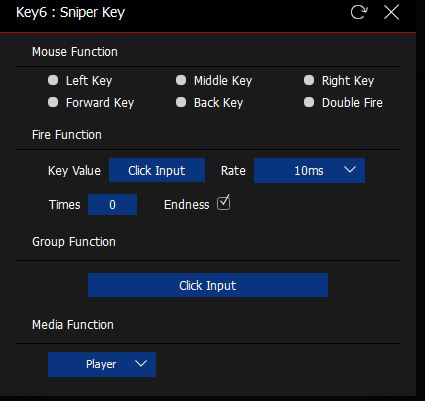Click the Key Value Click Input button
The image size is (425, 401).
(x=157, y=170)
